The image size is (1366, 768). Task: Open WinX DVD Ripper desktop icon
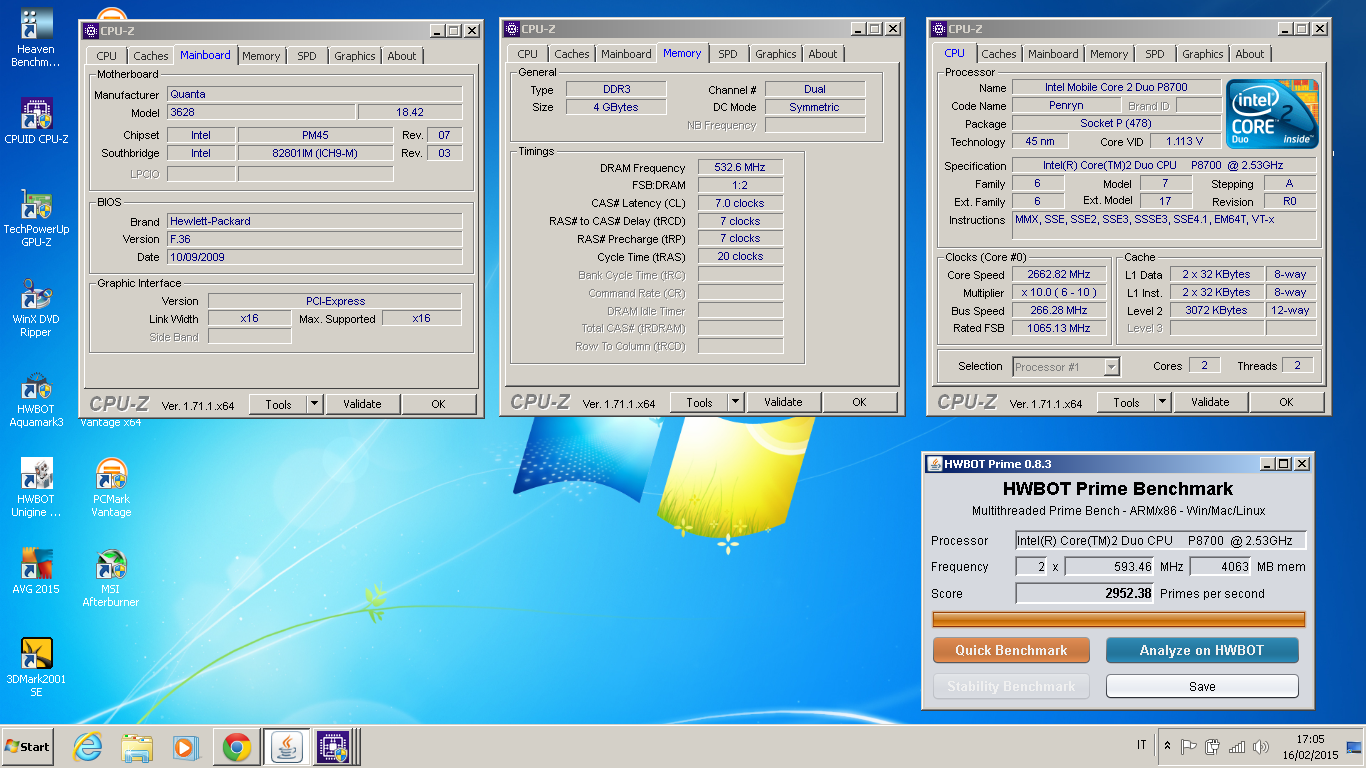[36, 308]
